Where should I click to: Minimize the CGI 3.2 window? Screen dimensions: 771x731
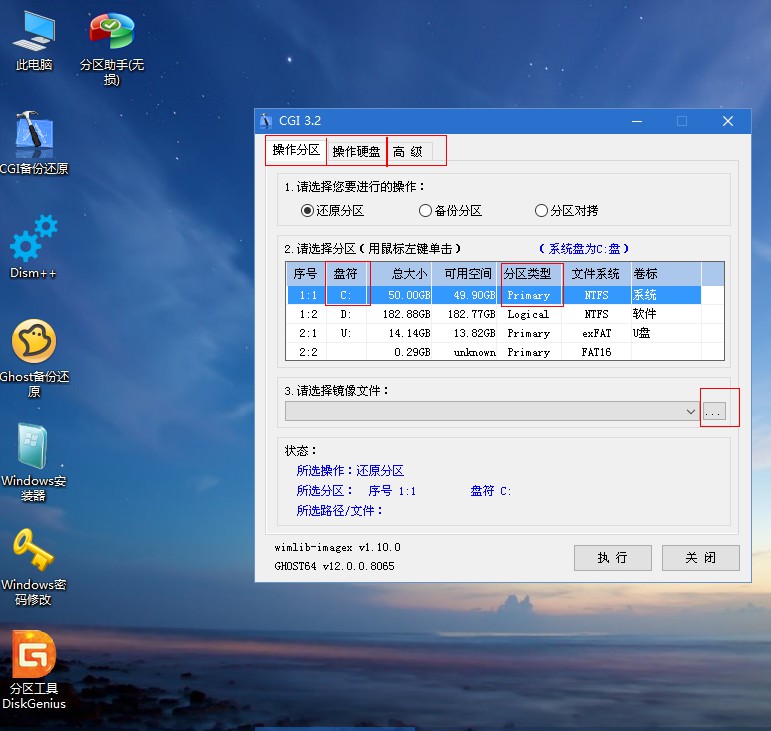click(x=637, y=121)
